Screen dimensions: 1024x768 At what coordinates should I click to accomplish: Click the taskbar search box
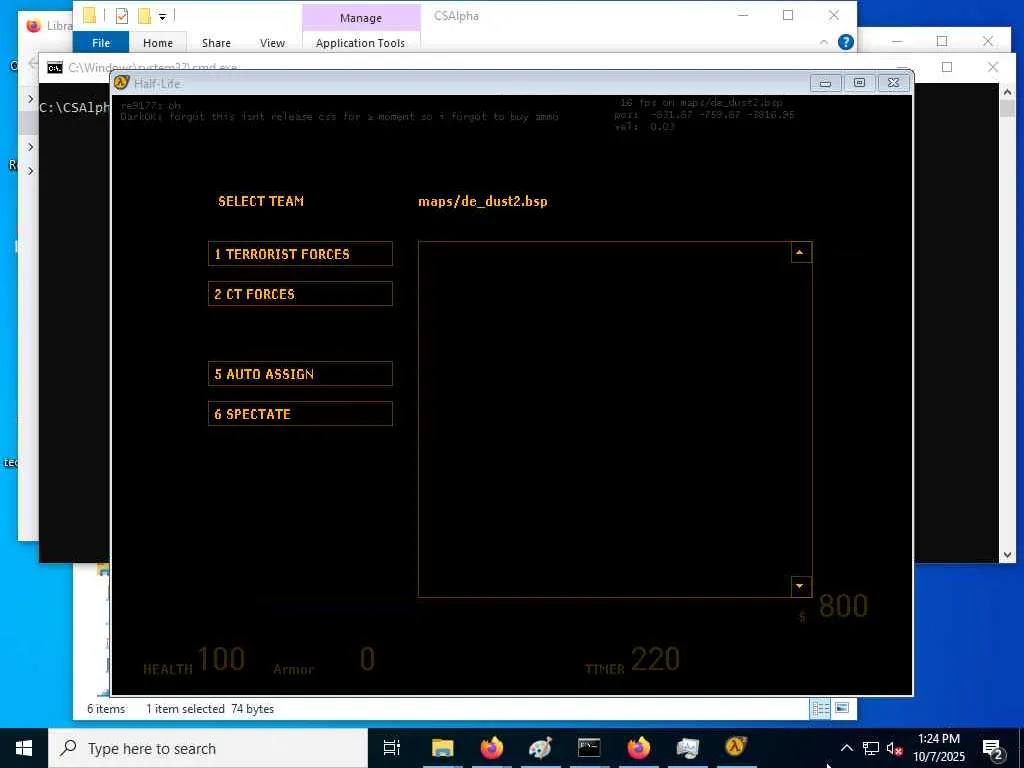tap(208, 748)
